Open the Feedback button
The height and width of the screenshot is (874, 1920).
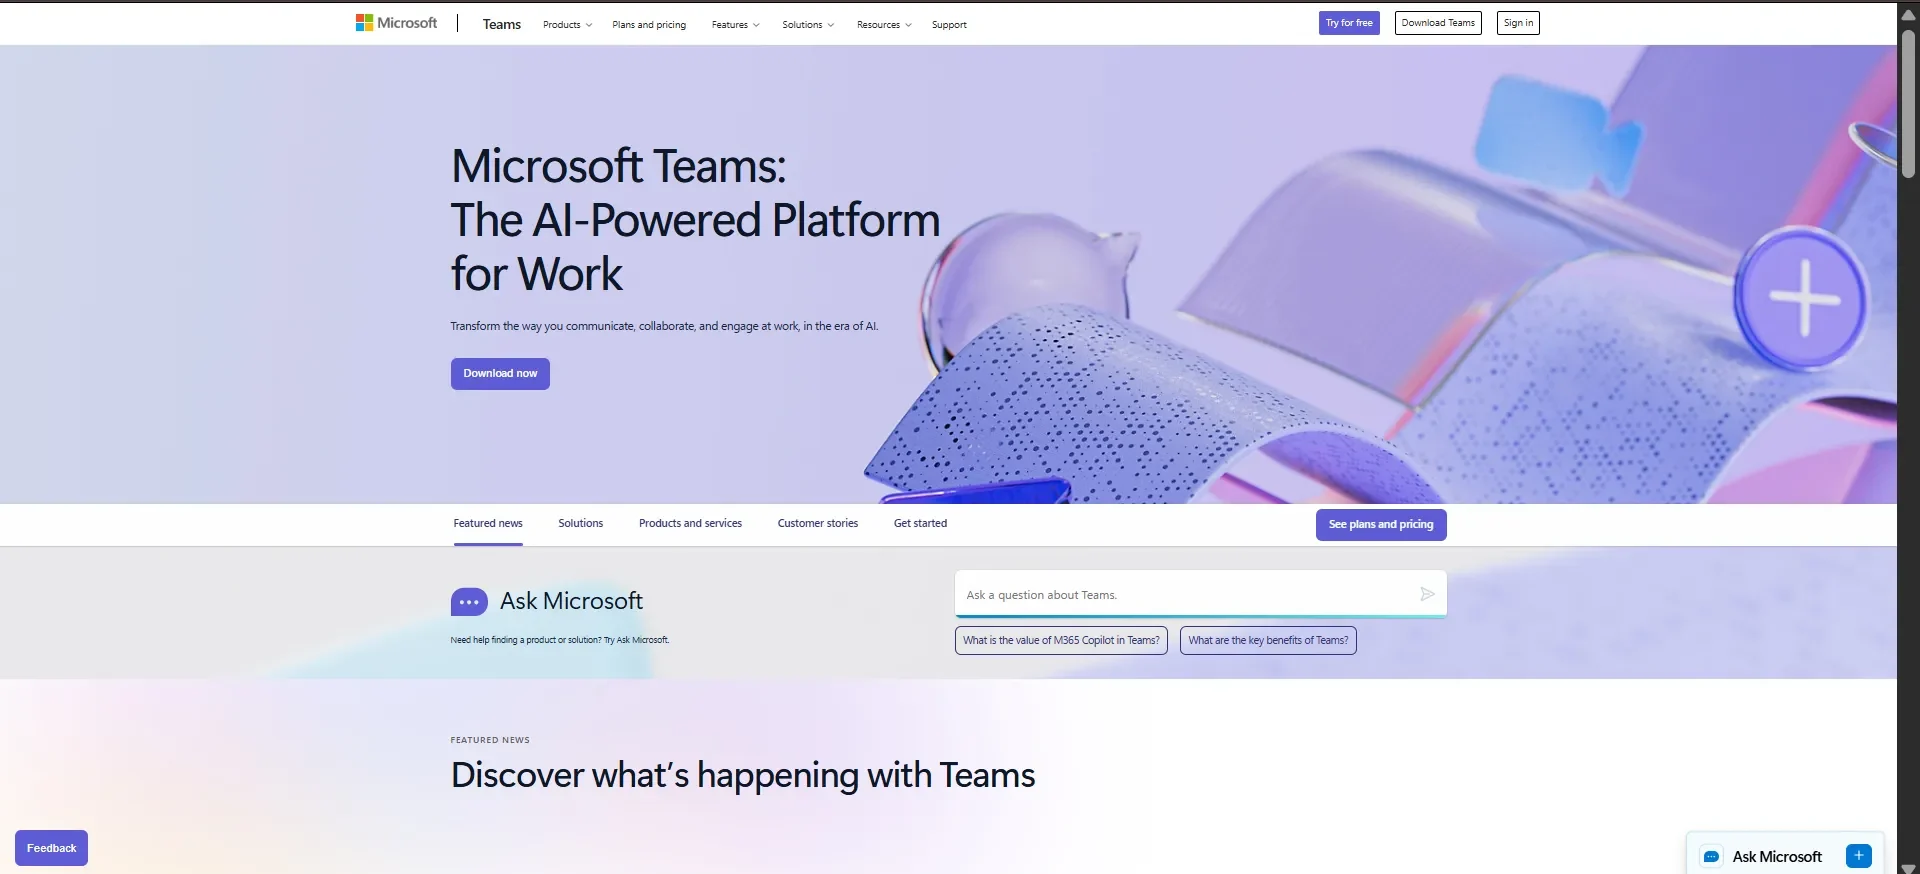tap(51, 848)
